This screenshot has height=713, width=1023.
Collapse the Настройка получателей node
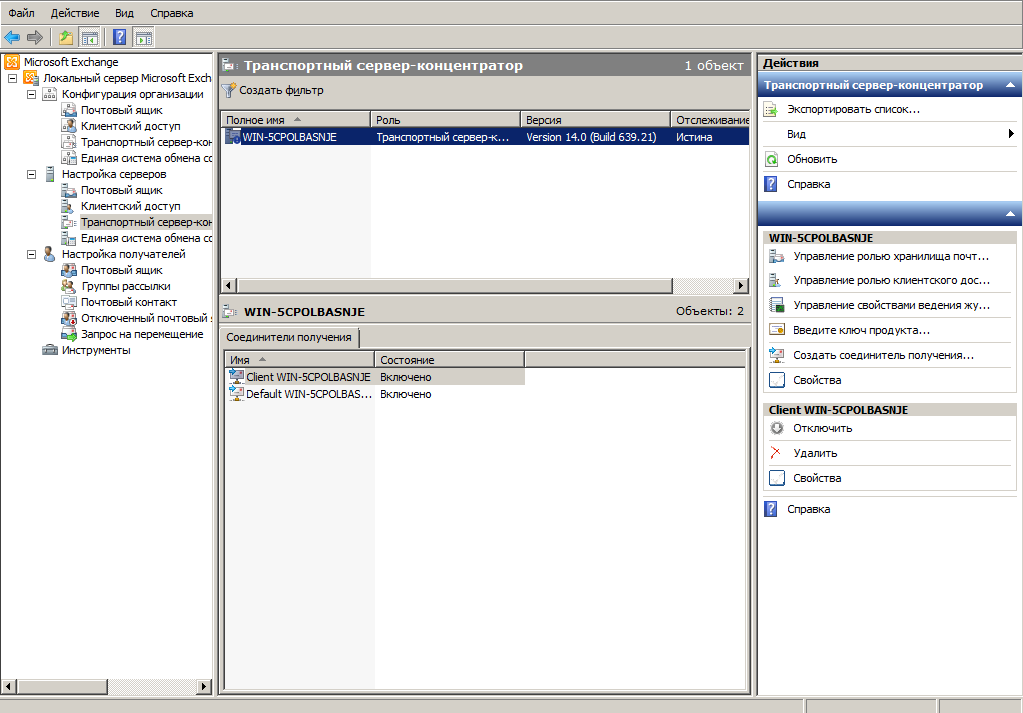click(x=31, y=254)
